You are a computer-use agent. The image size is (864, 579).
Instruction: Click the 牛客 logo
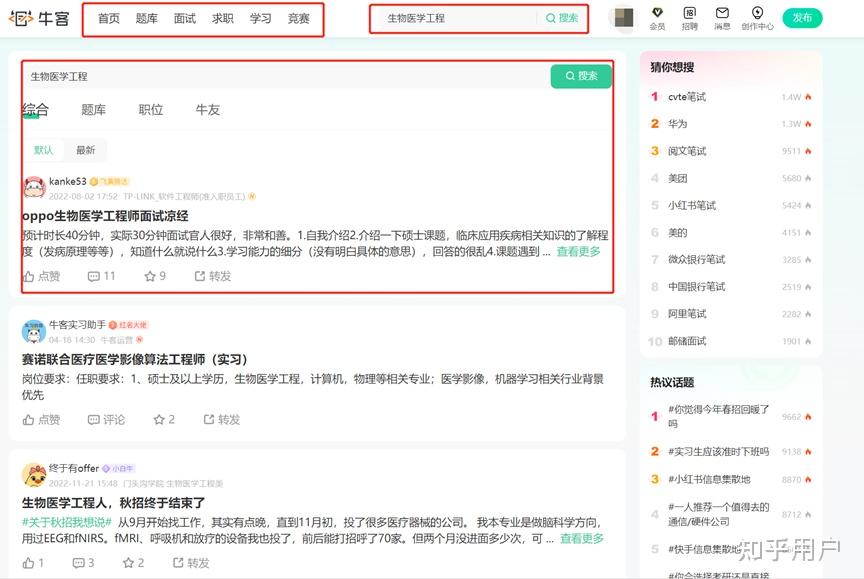[39, 18]
